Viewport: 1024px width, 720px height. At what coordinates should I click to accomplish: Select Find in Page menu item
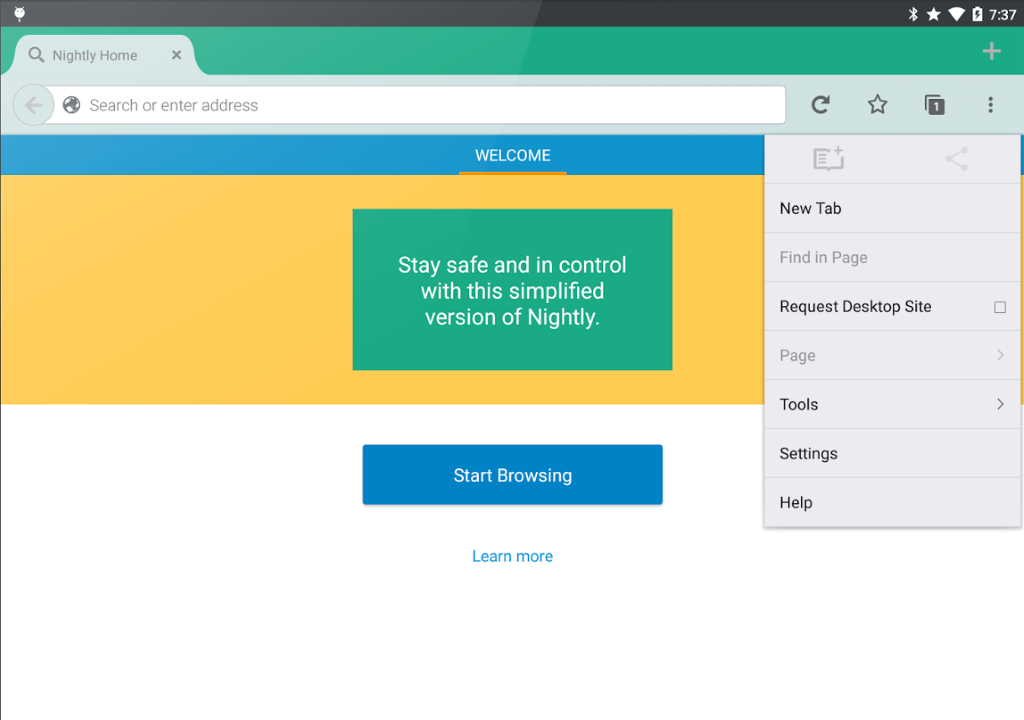(892, 257)
